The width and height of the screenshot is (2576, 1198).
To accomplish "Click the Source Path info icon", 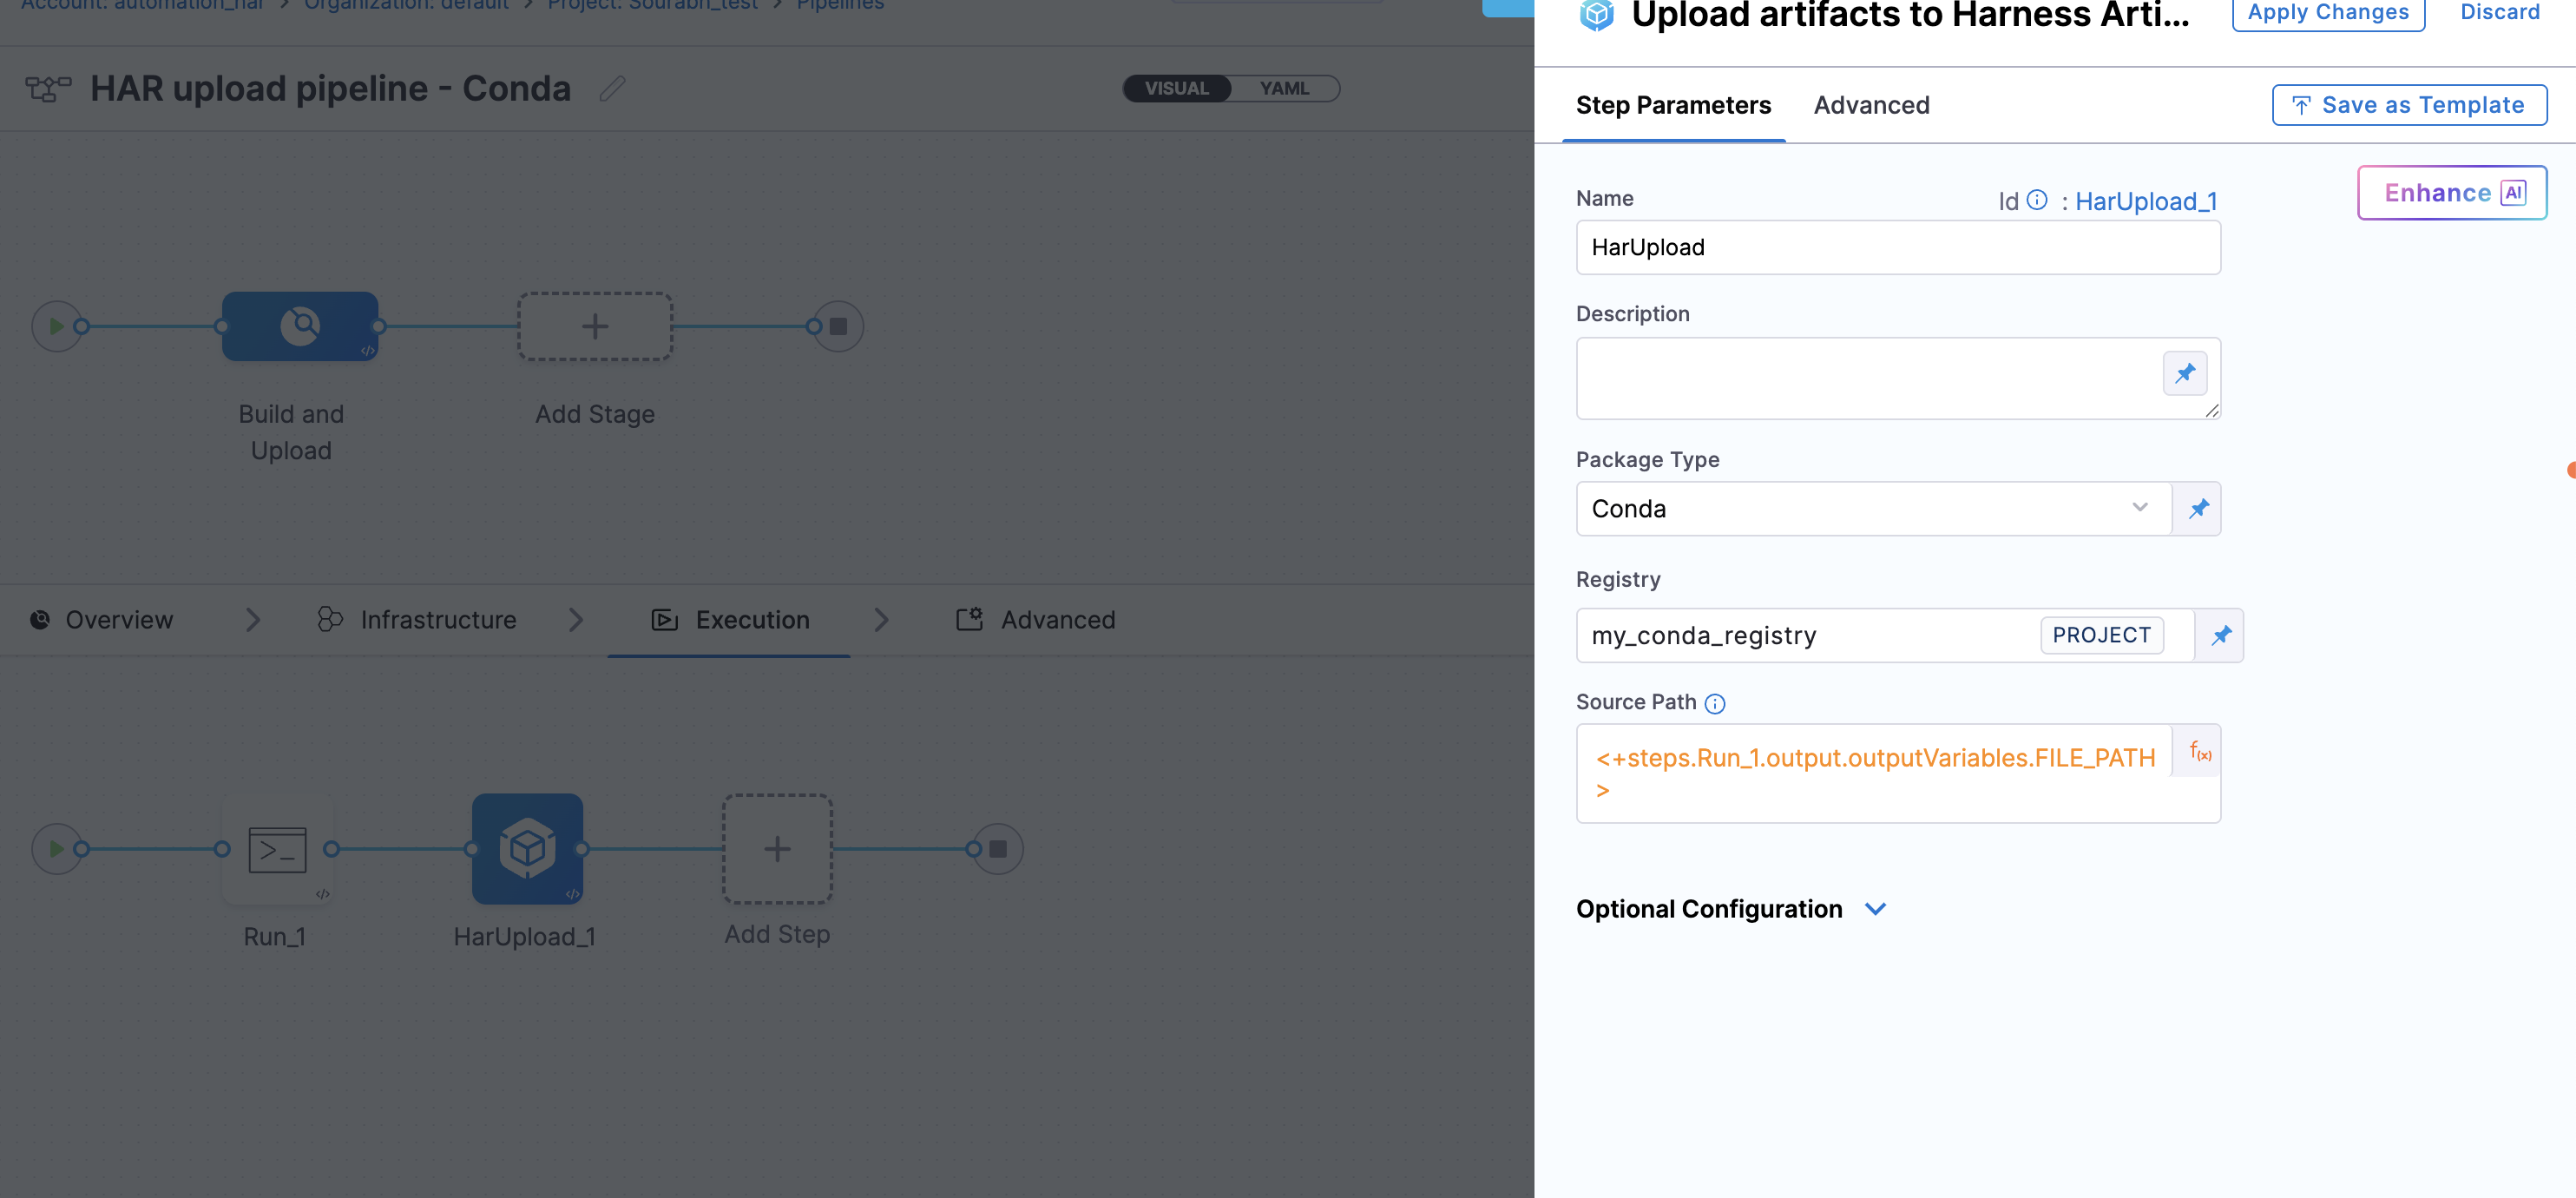I will click(1716, 704).
